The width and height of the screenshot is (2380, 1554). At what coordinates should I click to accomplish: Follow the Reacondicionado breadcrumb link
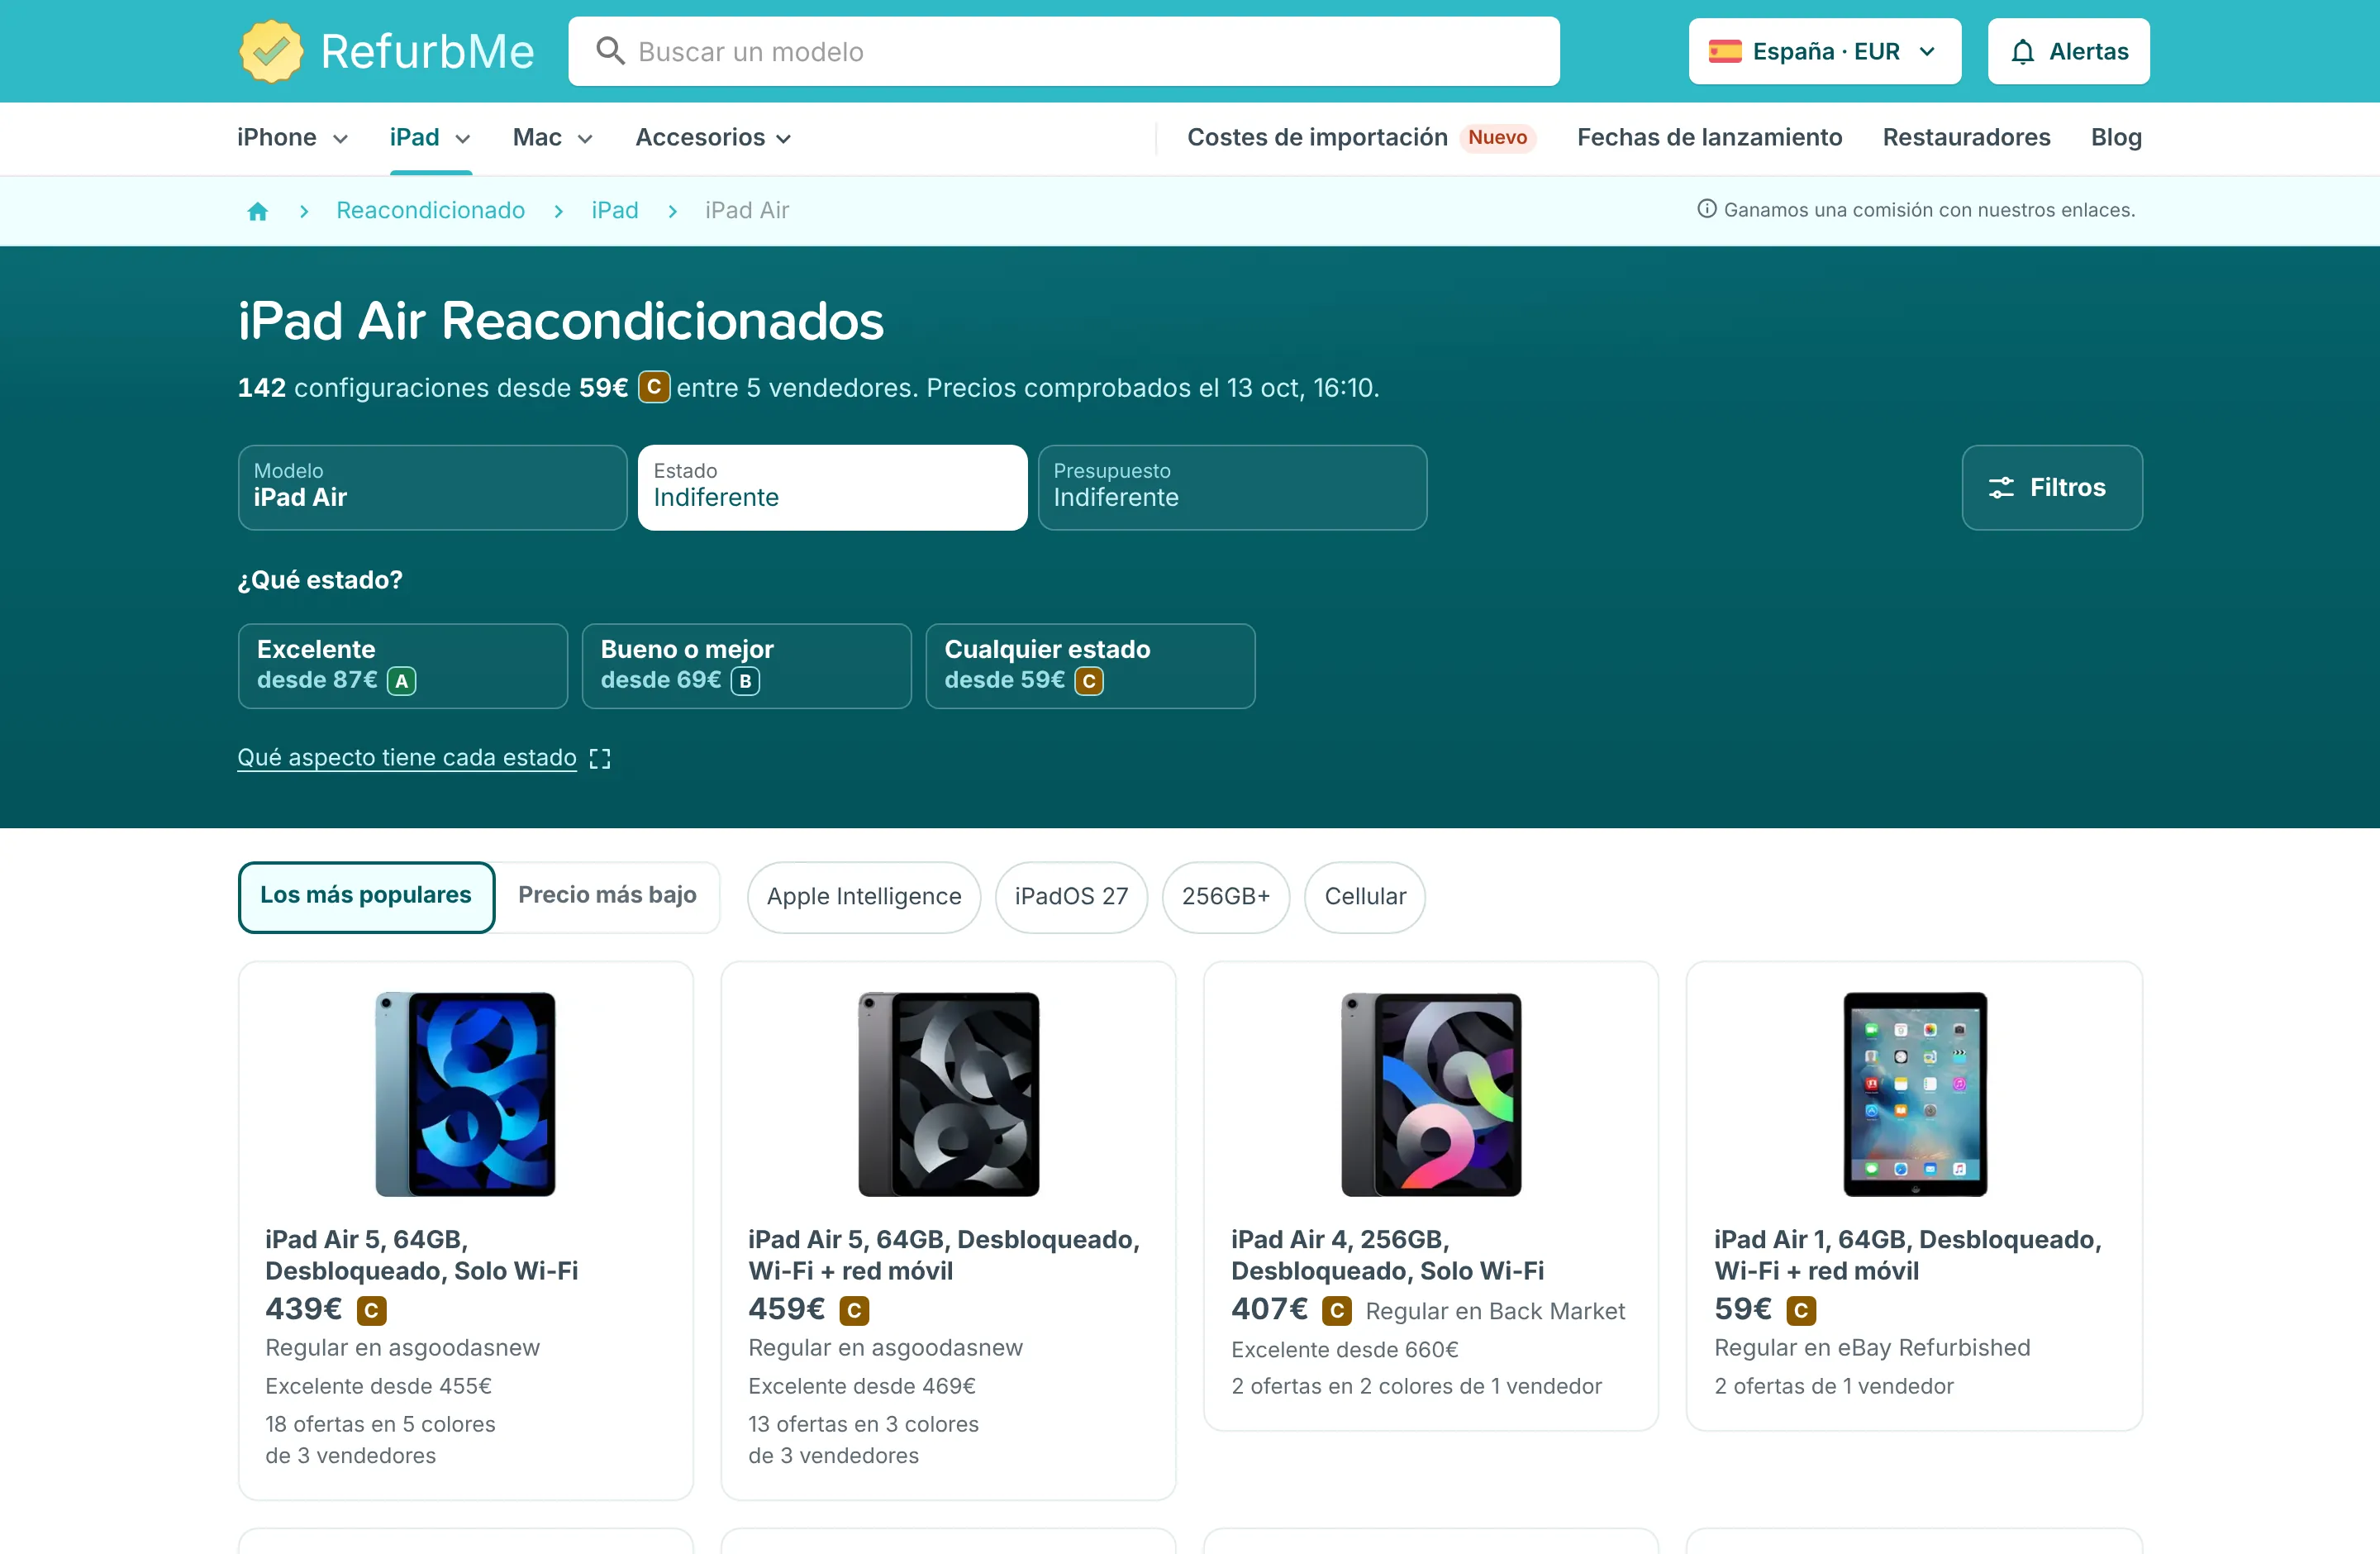(x=431, y=211)
